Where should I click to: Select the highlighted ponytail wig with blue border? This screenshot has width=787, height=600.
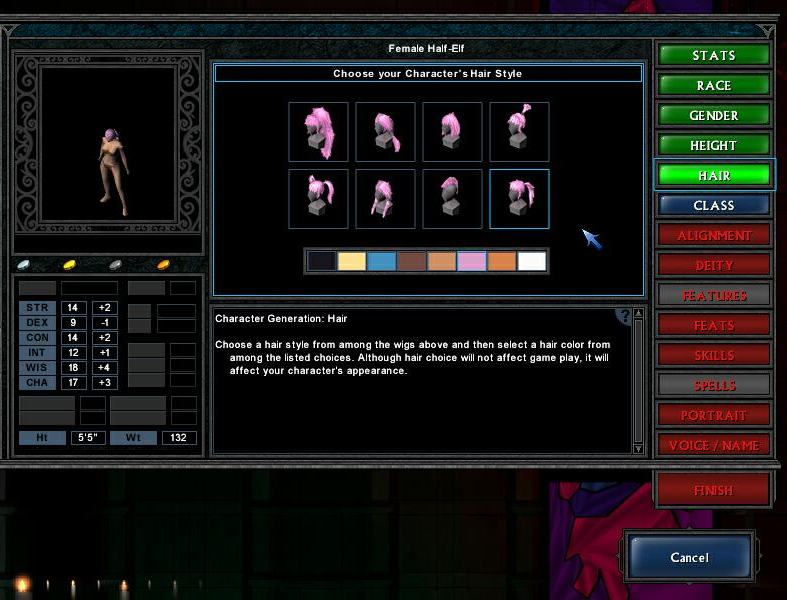(519, 199)
